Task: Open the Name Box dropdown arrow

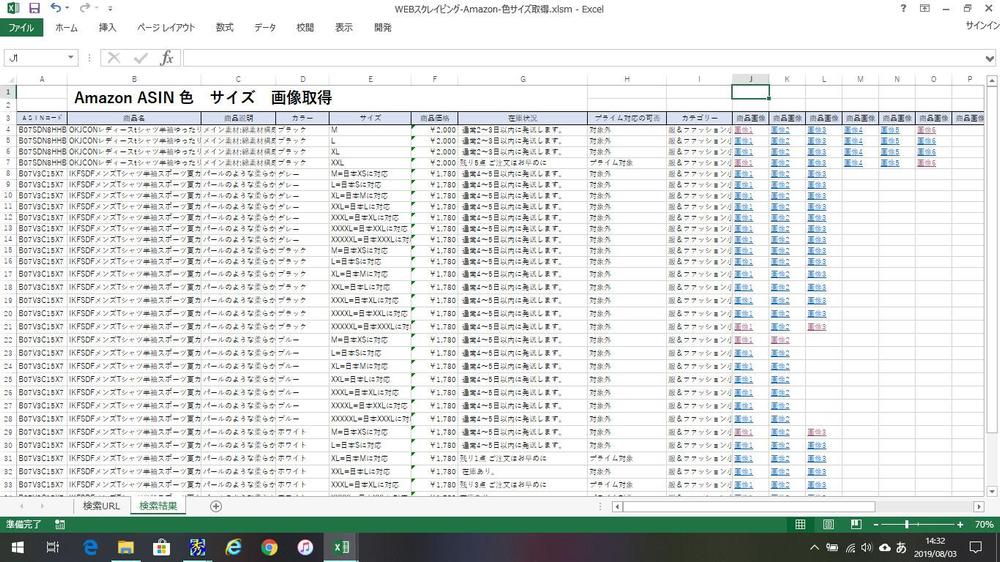Action: [x=70, y=57]
